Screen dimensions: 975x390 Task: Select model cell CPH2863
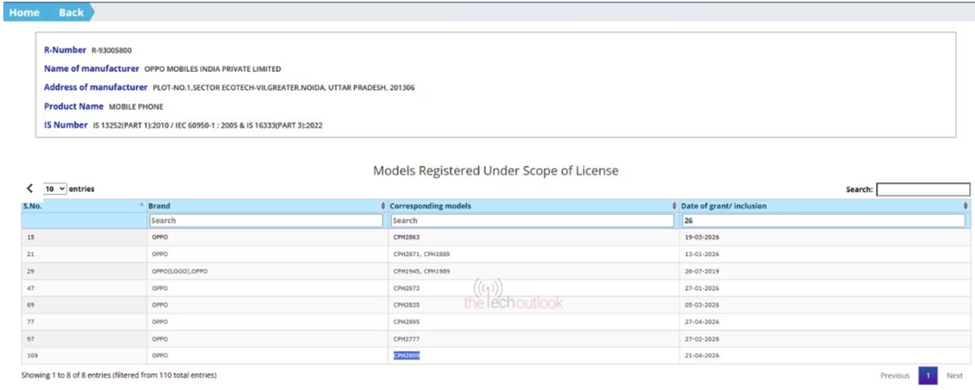coord(407,238)
